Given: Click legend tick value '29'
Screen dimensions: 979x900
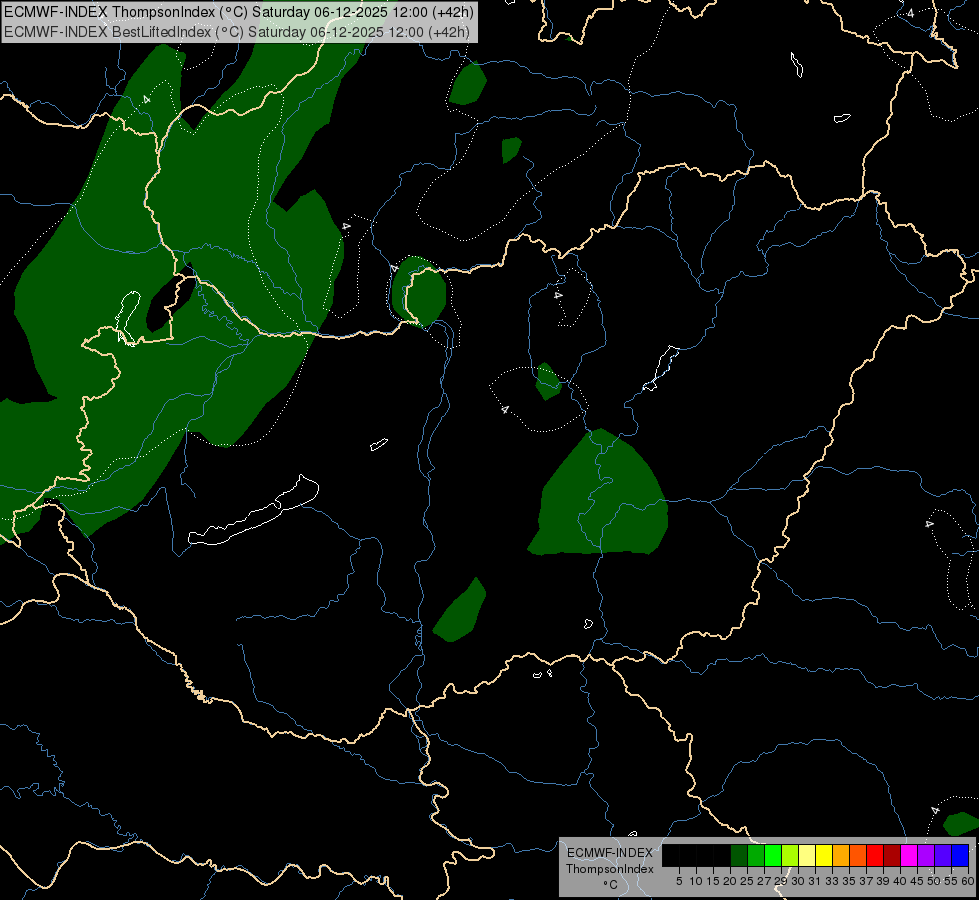Looking at the screenshot, I should point(781,881).
